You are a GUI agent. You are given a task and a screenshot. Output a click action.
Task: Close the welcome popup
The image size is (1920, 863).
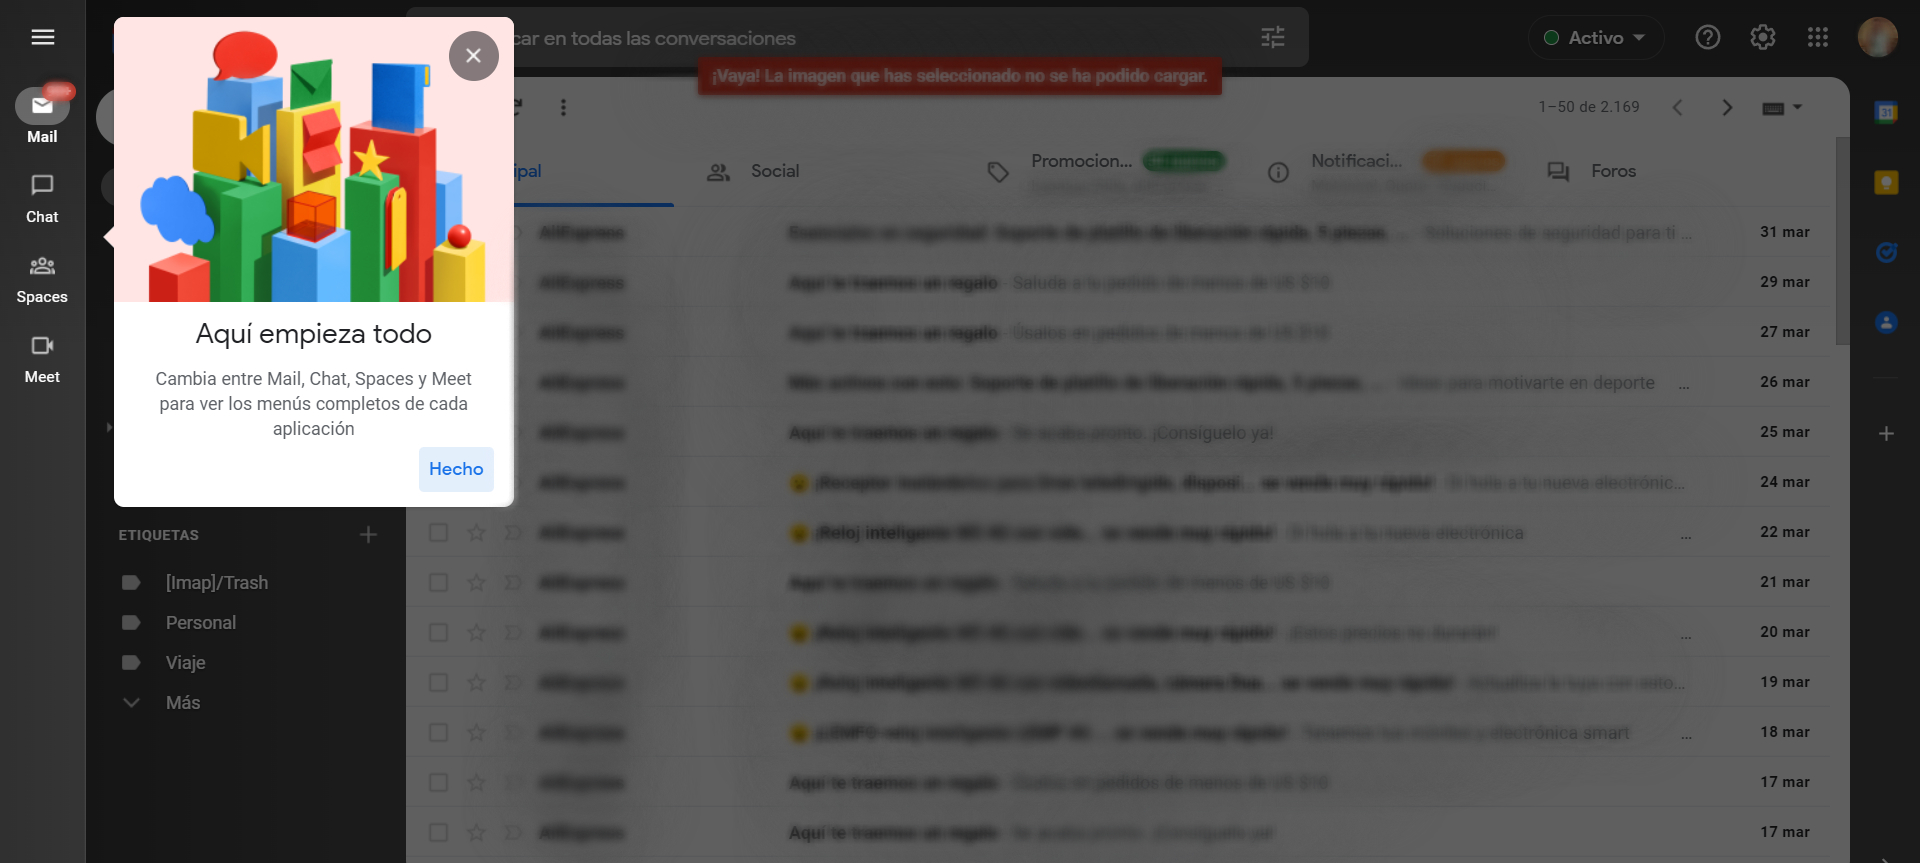pyautogui.click(x=473, y=56)
